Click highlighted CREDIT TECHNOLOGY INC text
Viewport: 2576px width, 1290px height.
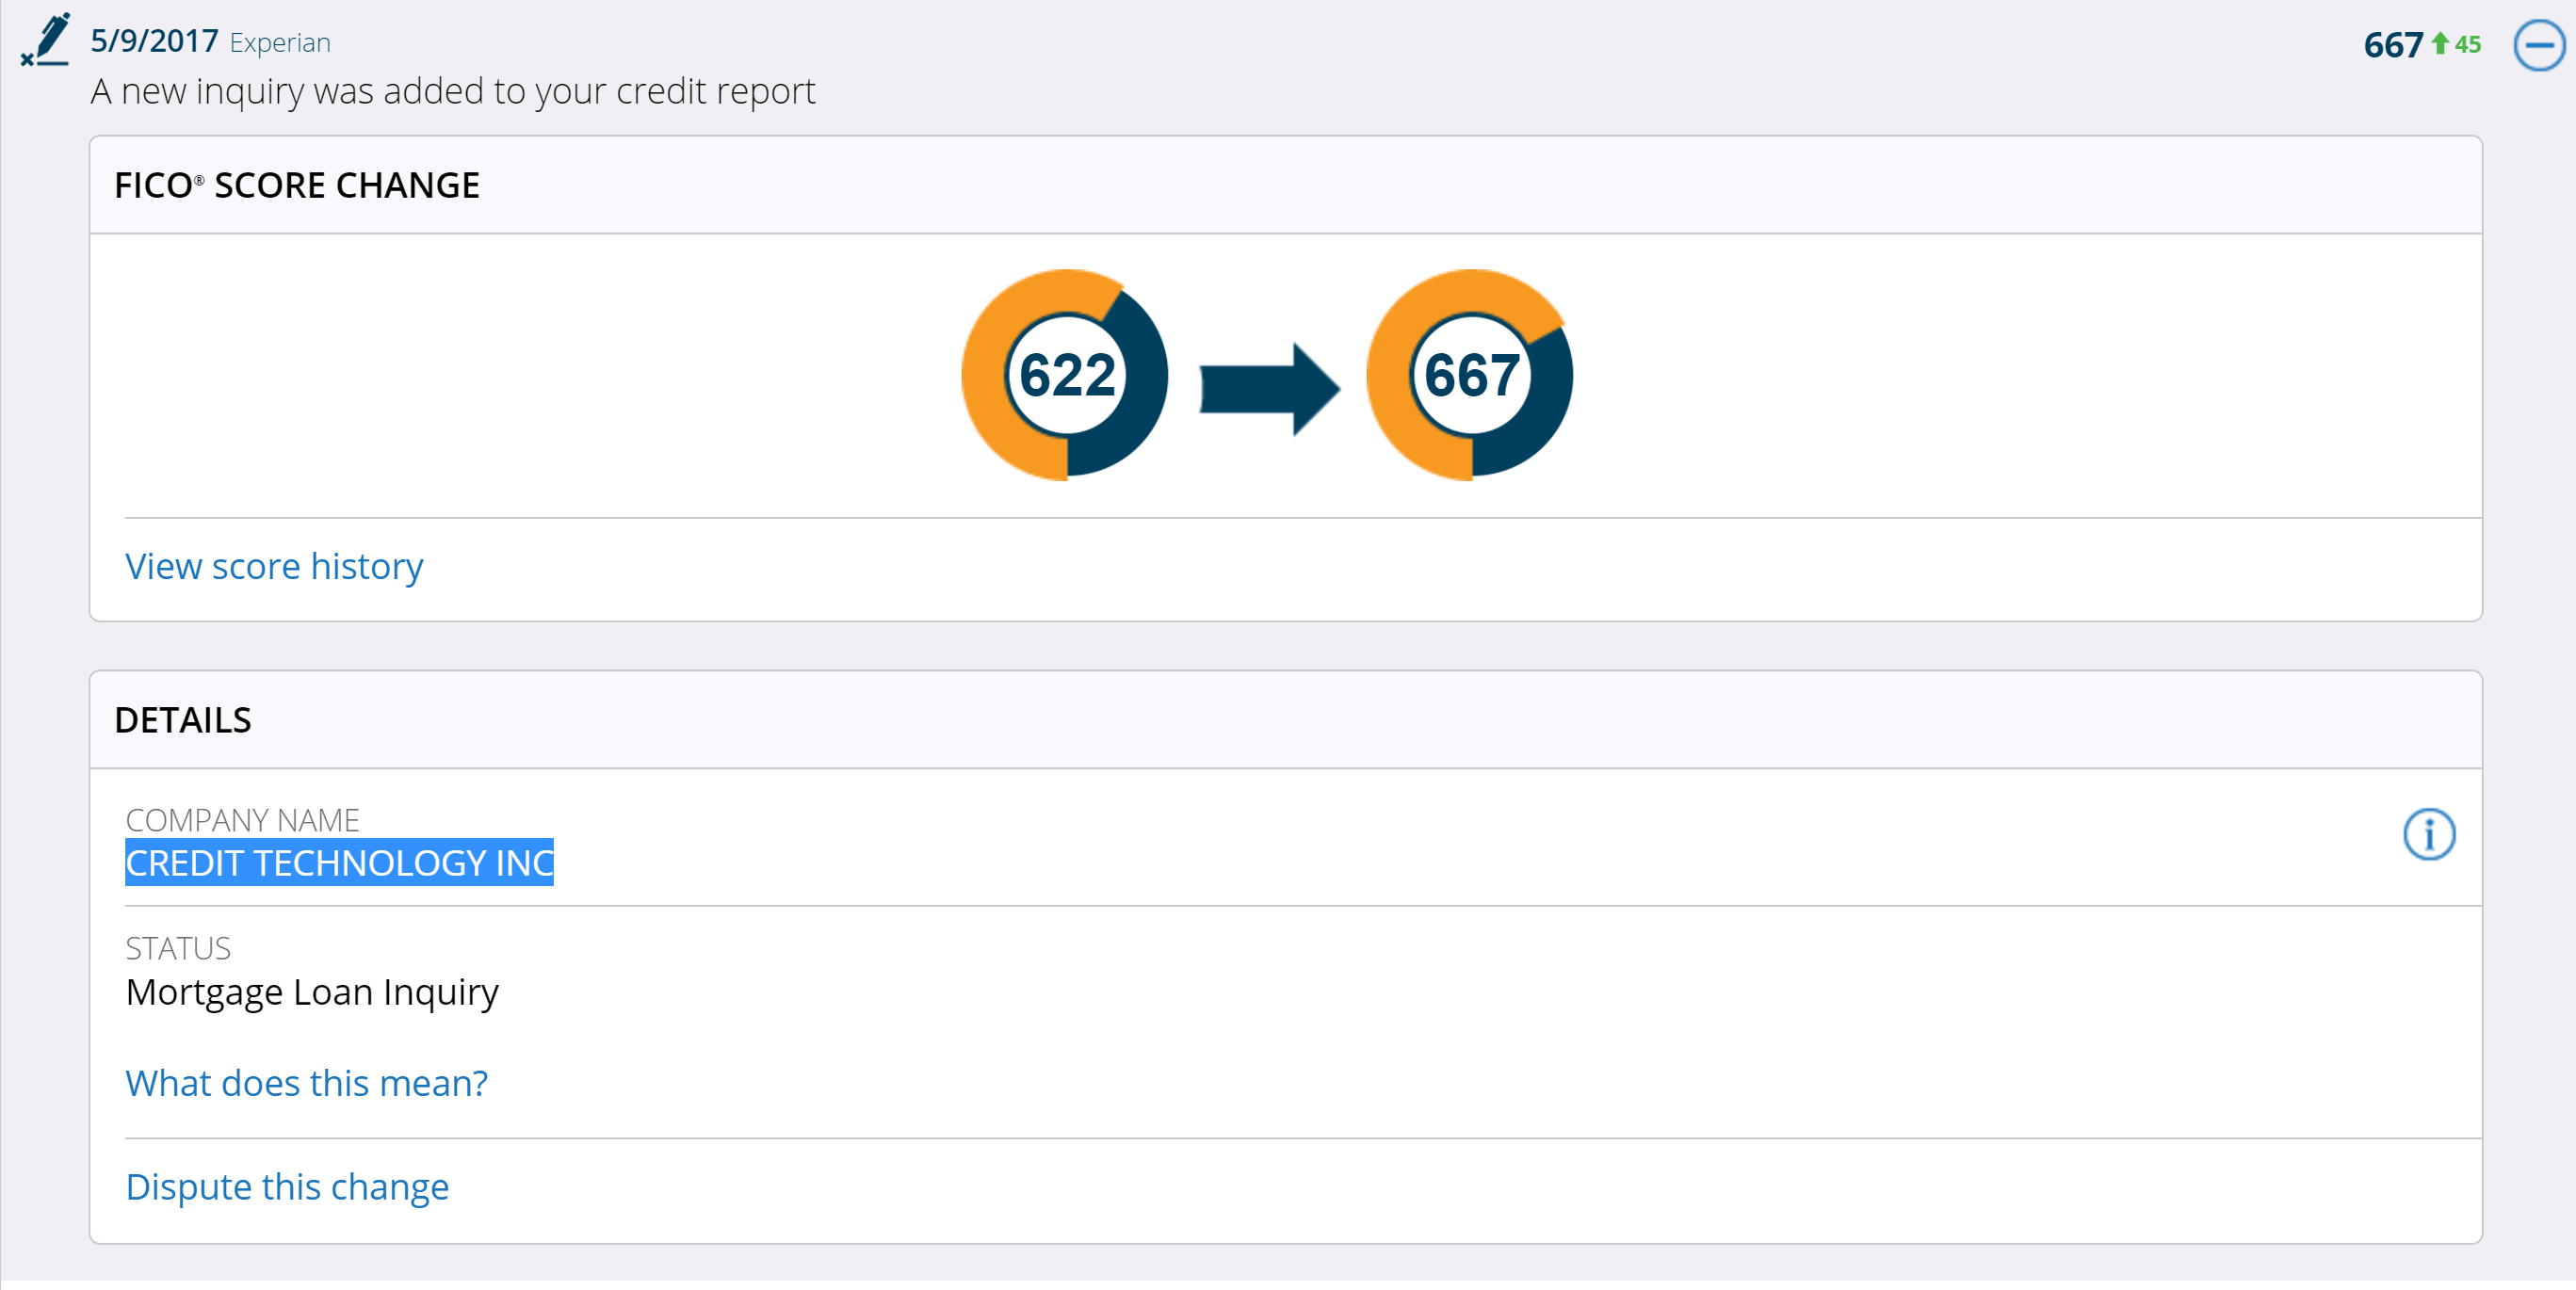pos(339,862)
